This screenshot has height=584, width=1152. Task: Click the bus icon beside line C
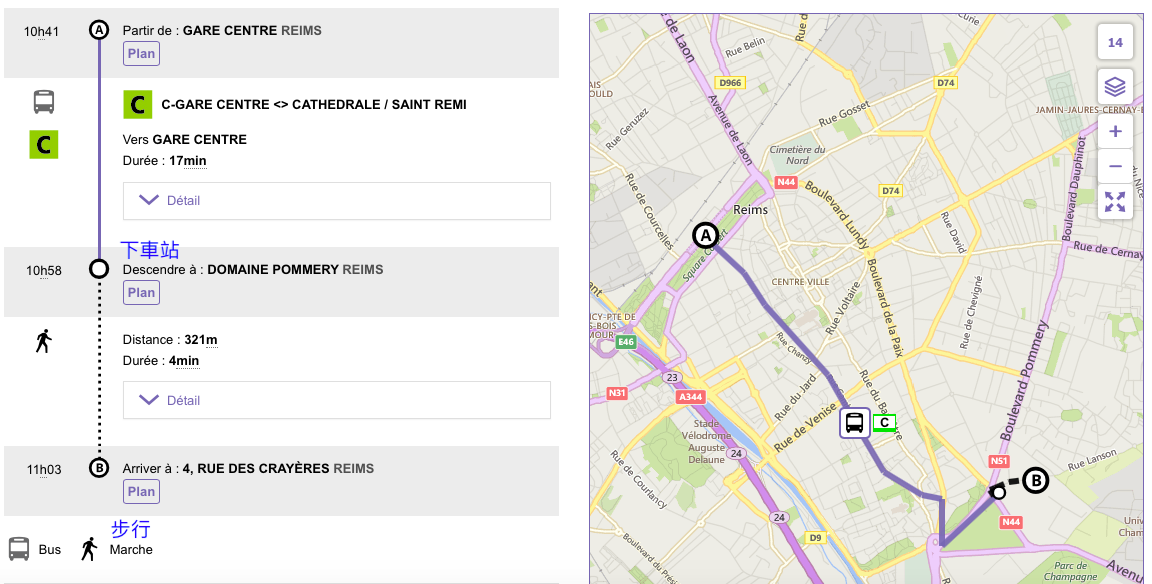[x=44, y=101]
